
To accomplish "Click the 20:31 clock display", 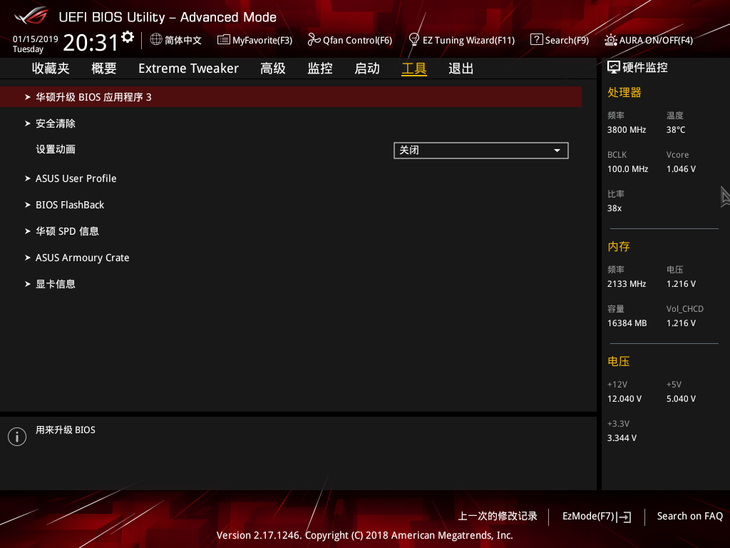I will [x=91, y=43].
